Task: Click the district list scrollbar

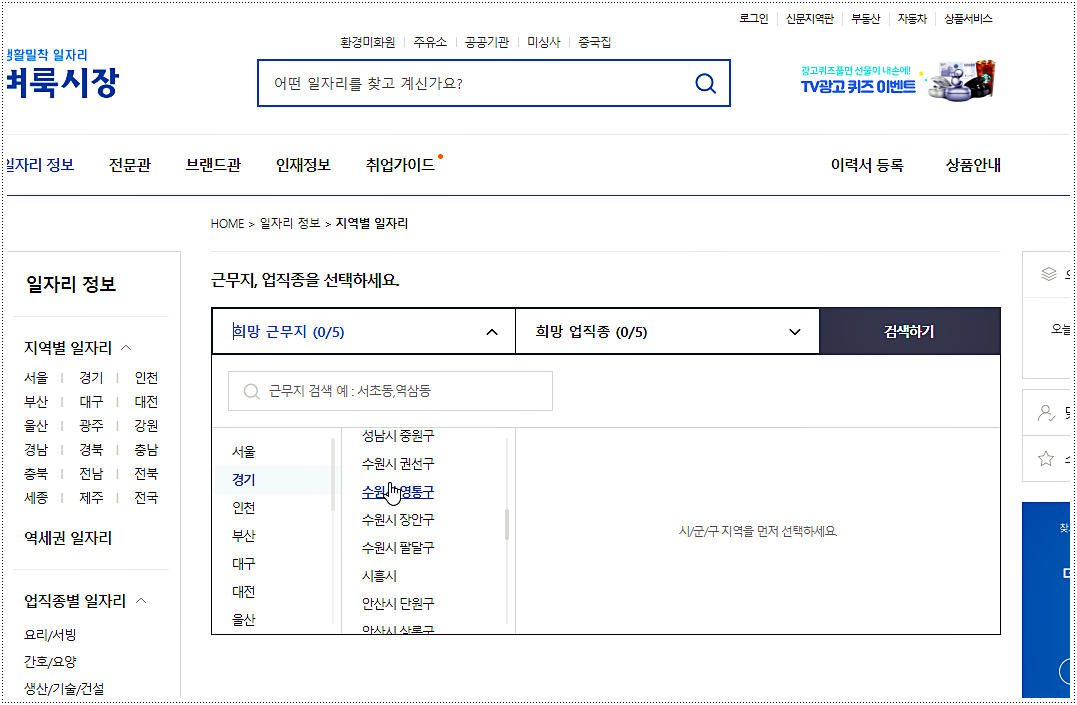Action: click(507, 524)
